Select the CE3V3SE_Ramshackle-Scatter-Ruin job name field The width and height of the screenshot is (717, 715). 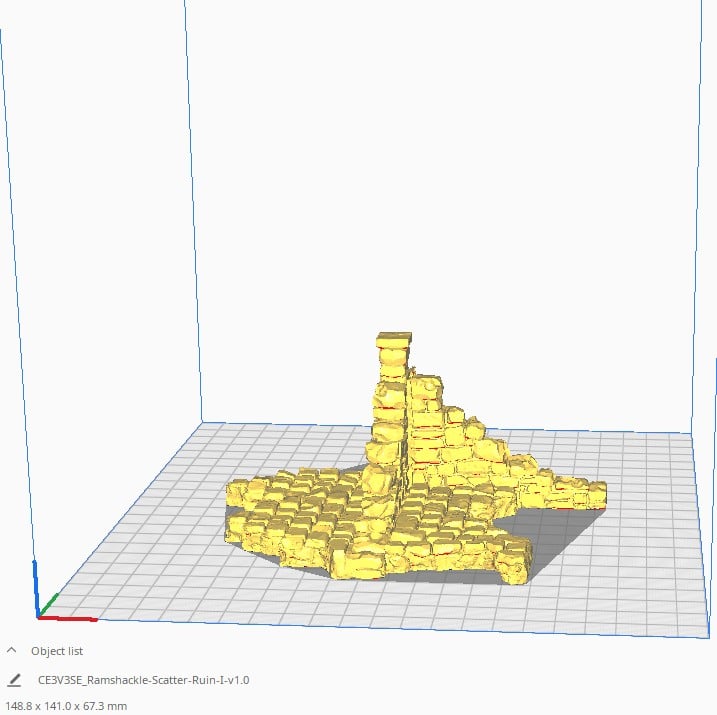point(142,680)
